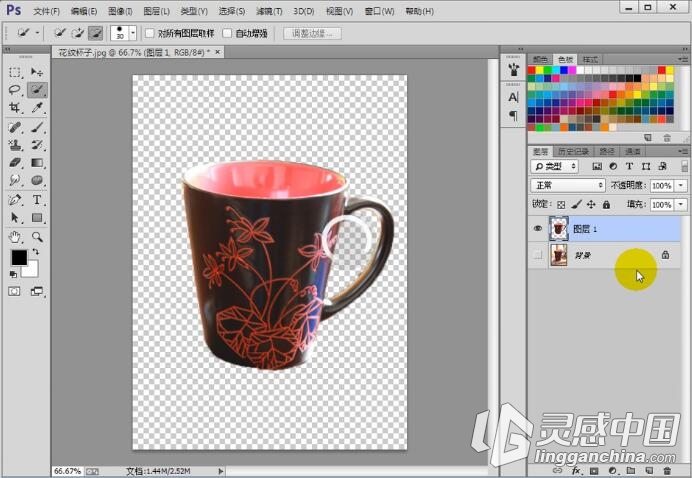Delete layer with Layers panel trash icon
692x478 pixels.
tap(667, 471)
